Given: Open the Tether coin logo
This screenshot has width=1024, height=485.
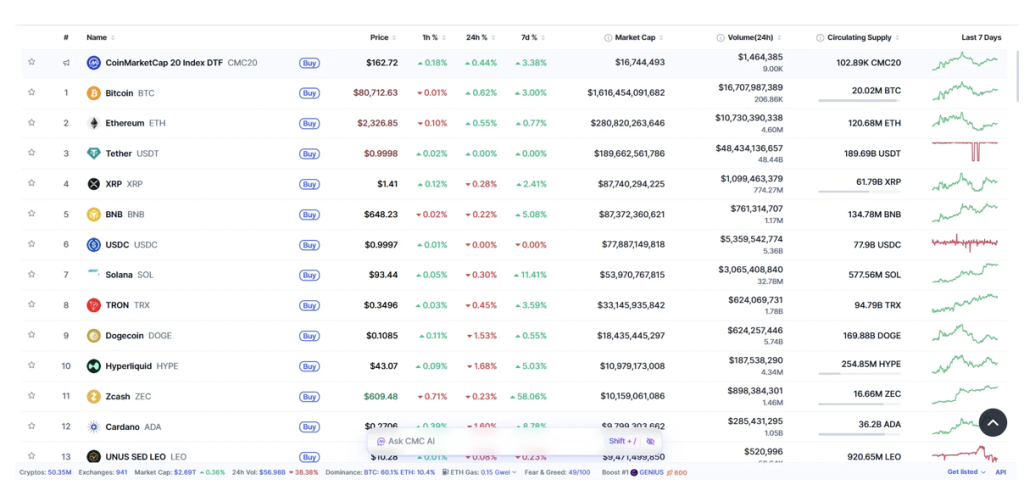Looking at the screenshot, I should 94,153.
